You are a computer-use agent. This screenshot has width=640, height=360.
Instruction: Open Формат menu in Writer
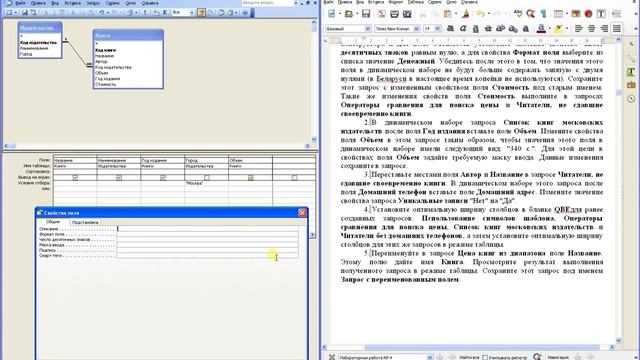pyautogui.click(x=395, y=2)
